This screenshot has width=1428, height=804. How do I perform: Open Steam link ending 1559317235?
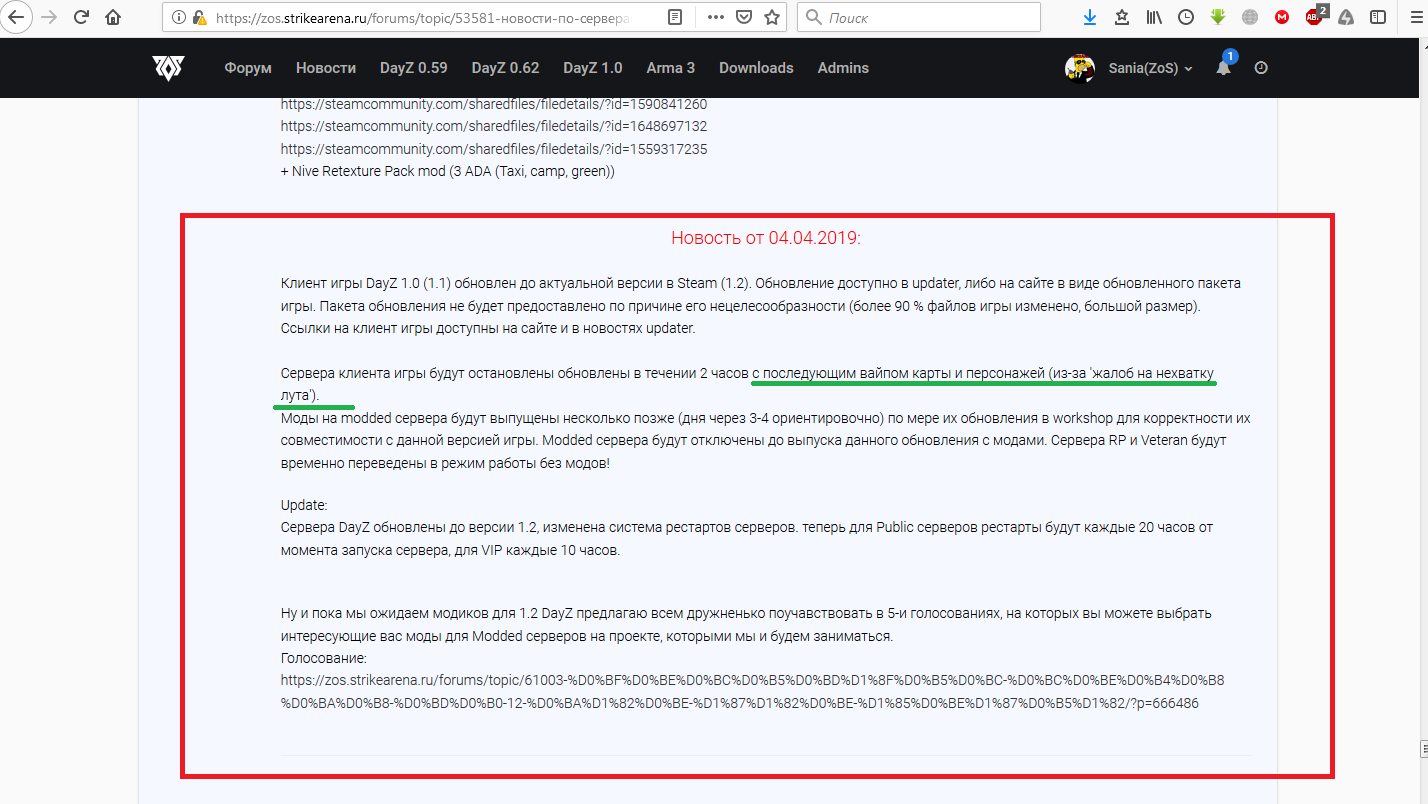coord(494,148)
